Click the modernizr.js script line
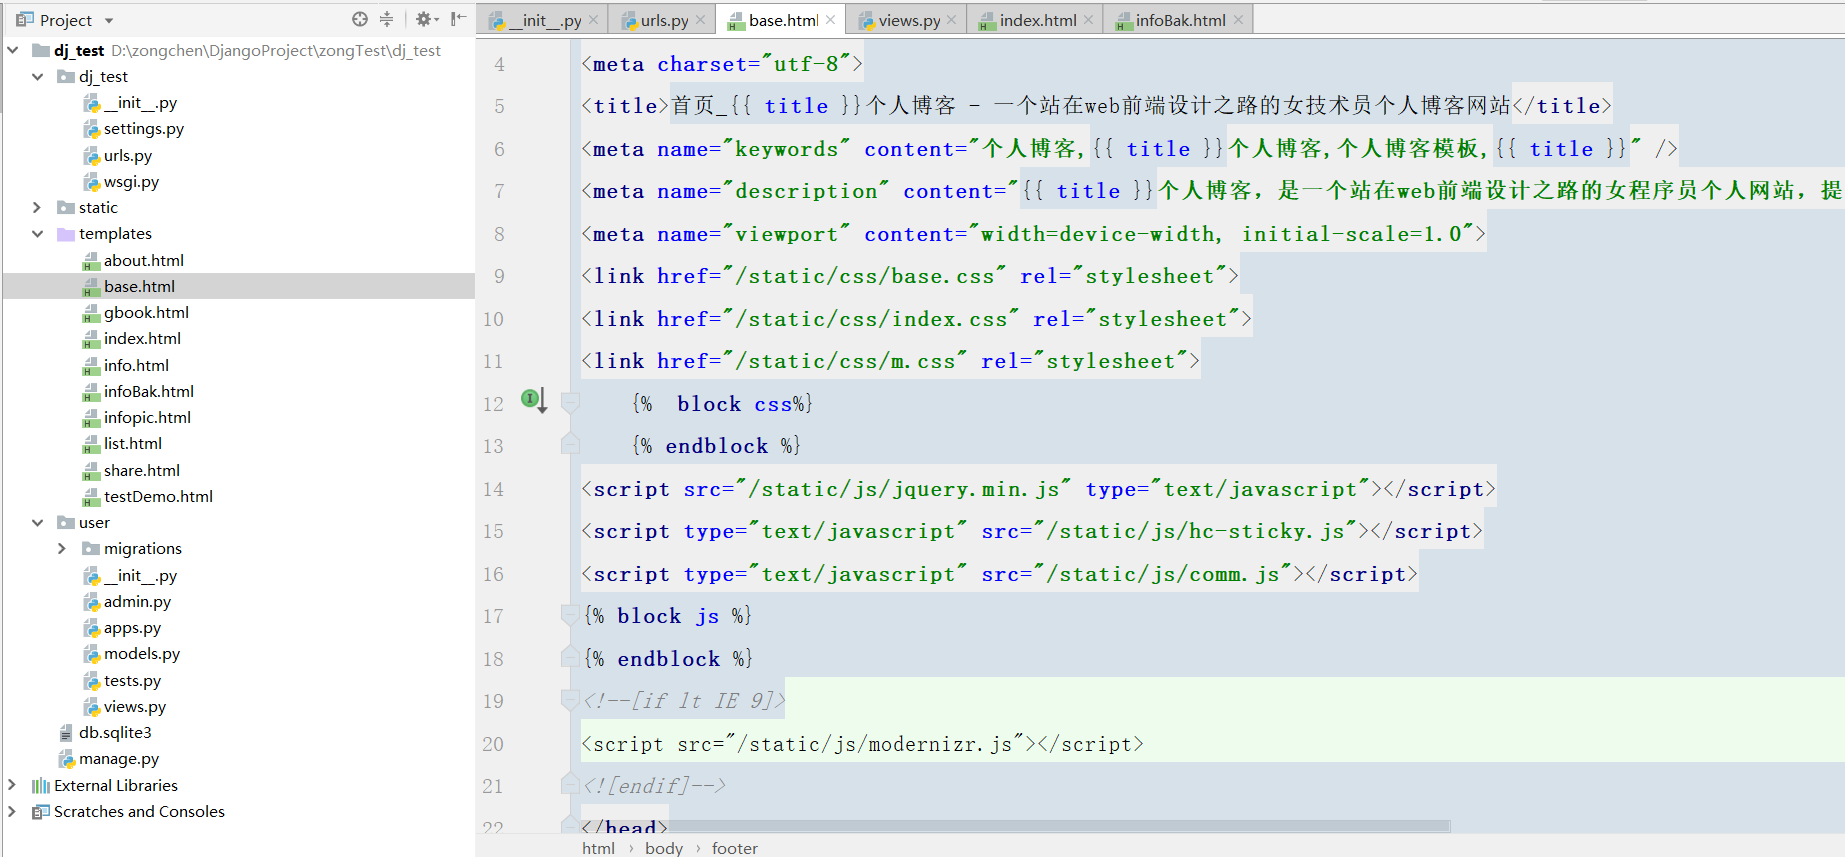 pos(862,744)
